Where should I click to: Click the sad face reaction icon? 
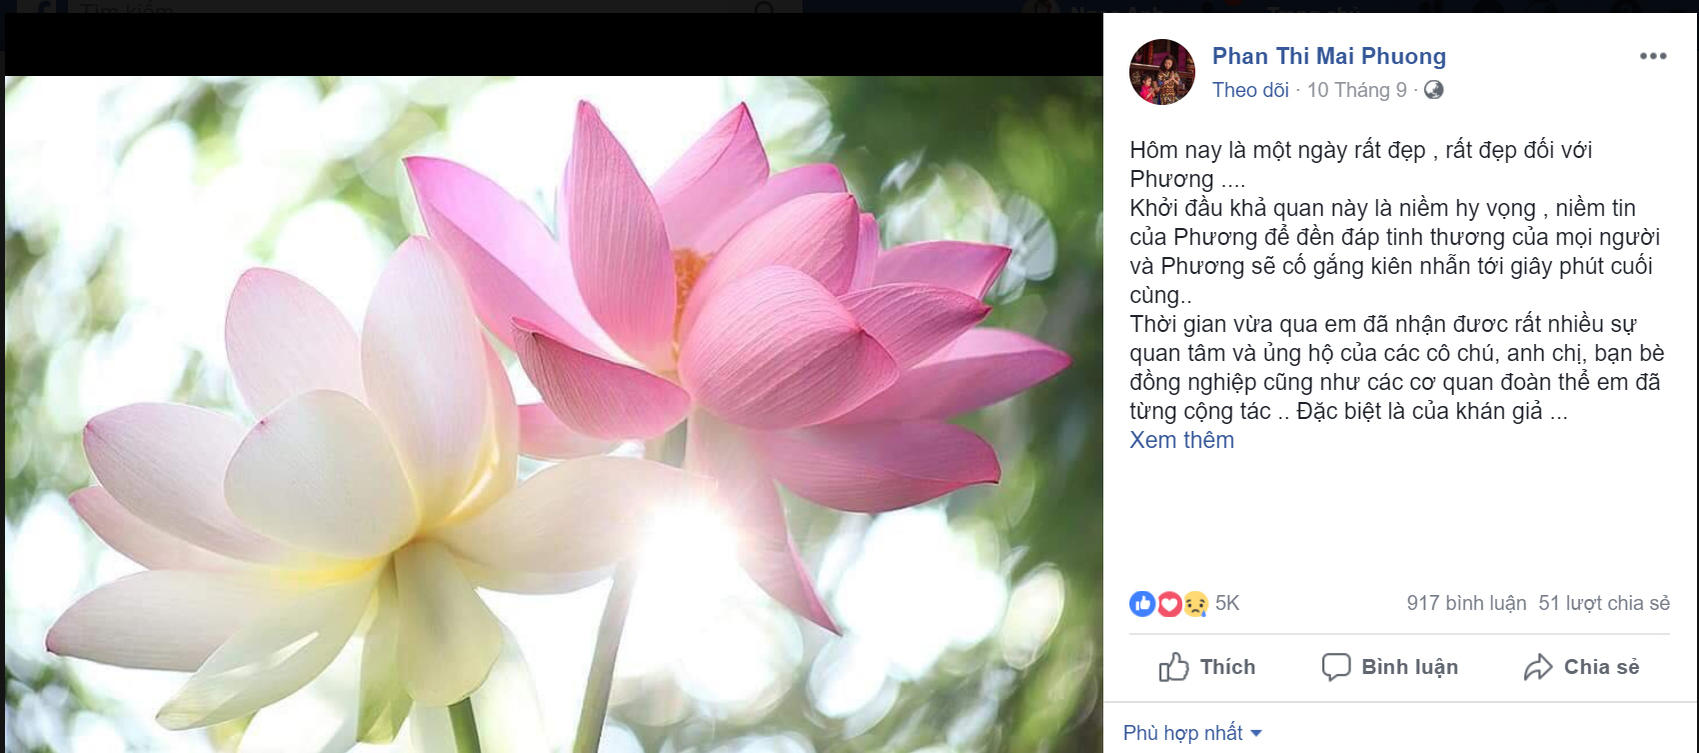click(1195, 603)
